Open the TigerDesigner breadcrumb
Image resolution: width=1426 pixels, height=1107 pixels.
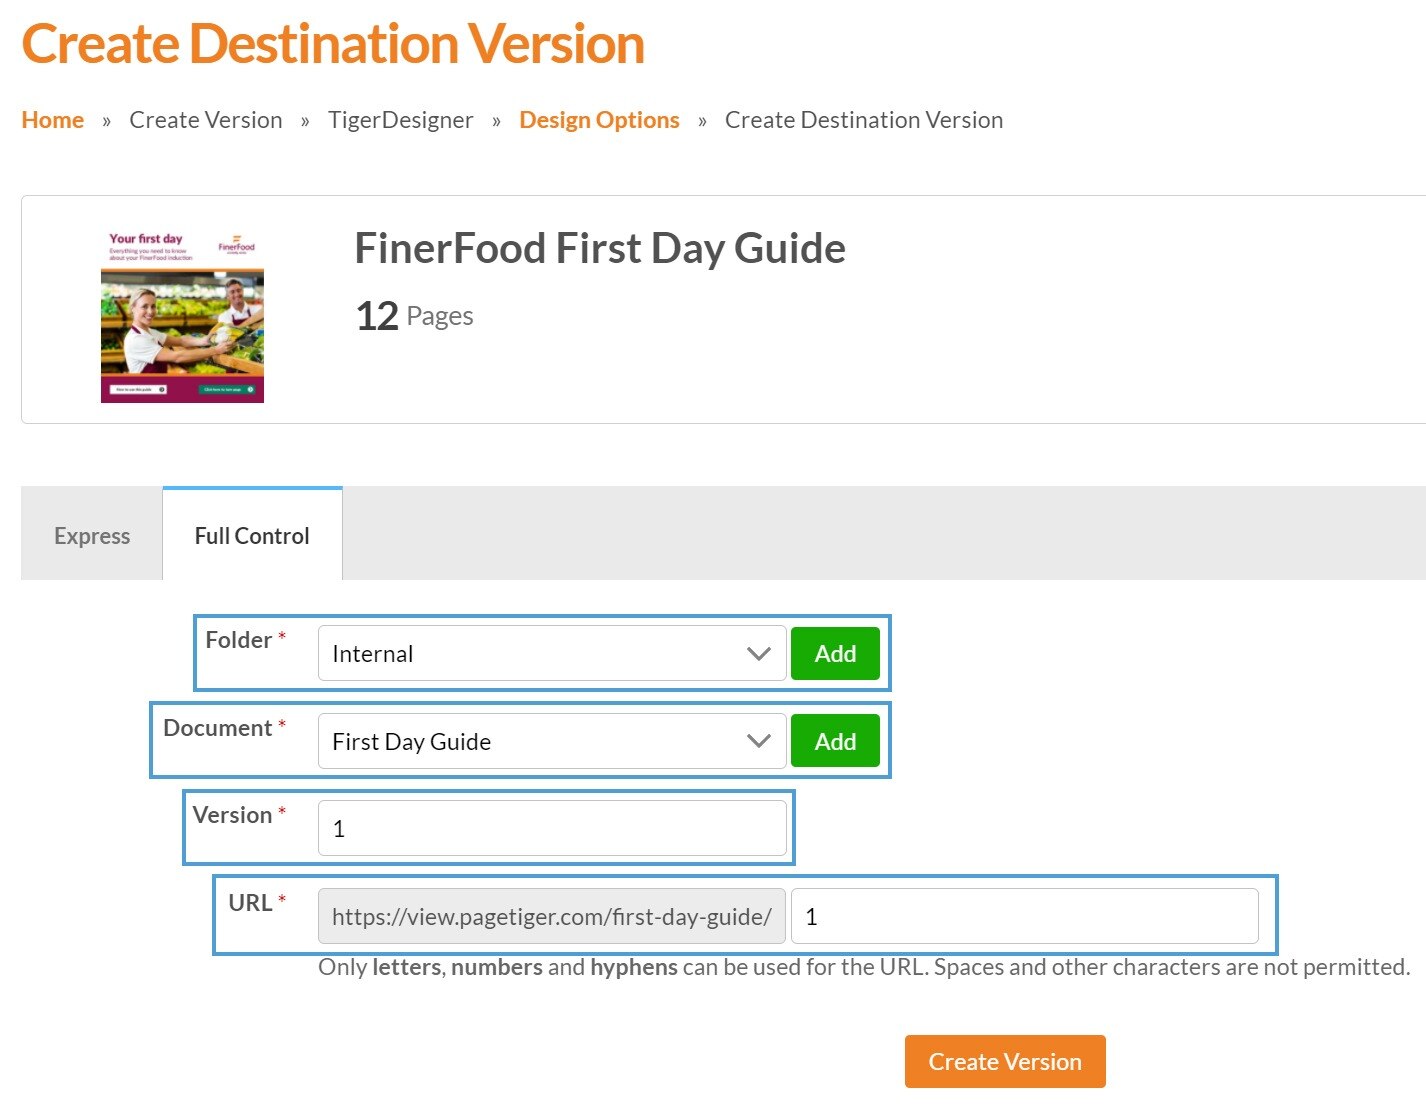400,120
